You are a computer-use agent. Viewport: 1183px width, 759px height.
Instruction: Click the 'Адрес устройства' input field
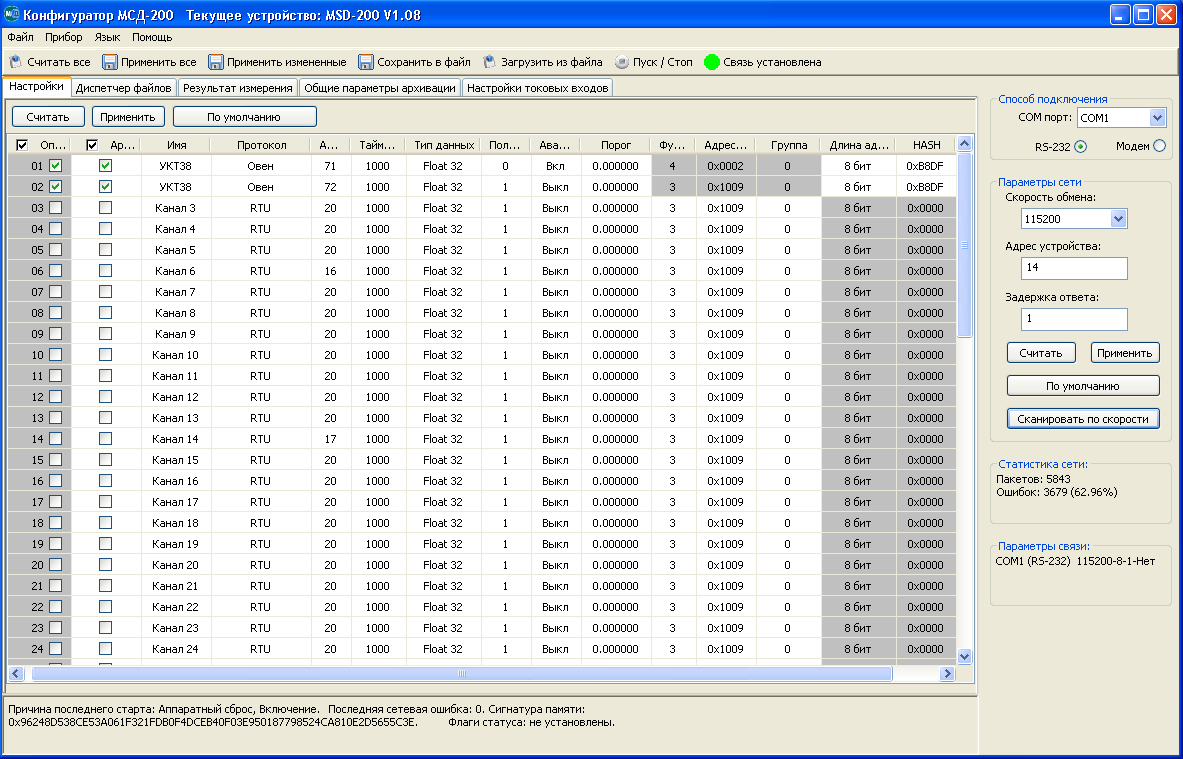[1074, 268]
